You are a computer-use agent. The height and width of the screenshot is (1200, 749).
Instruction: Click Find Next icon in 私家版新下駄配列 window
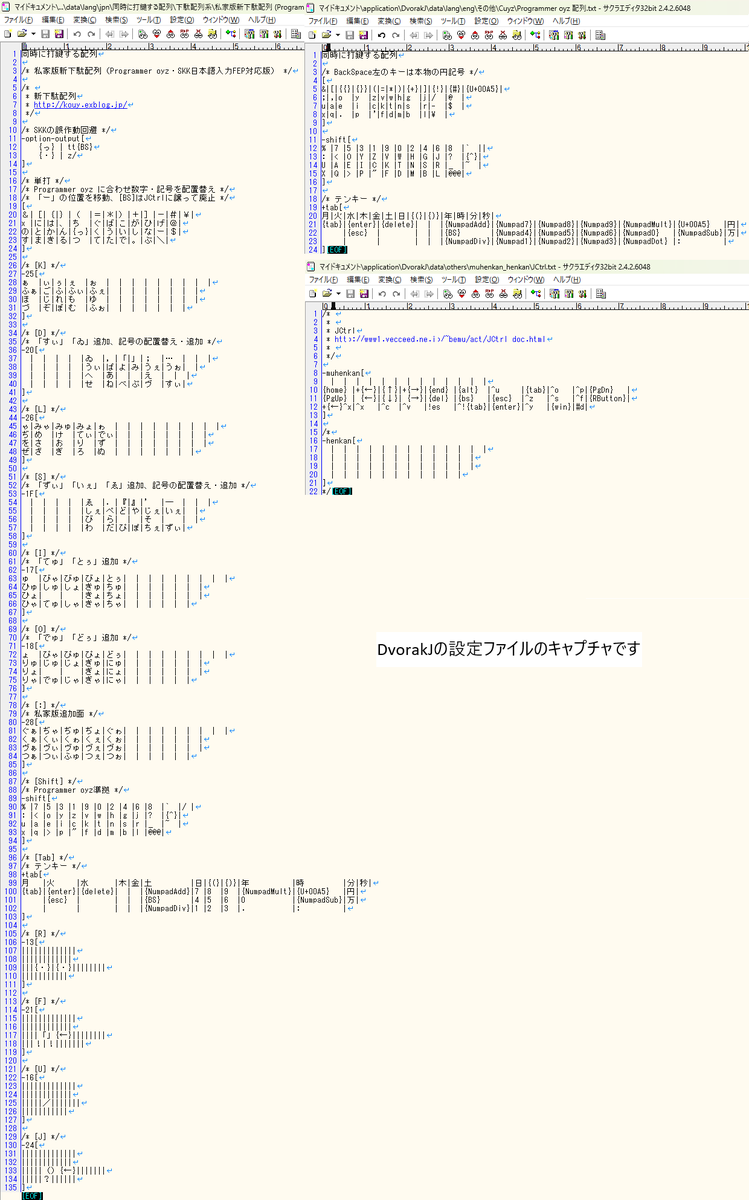[156, 34]
